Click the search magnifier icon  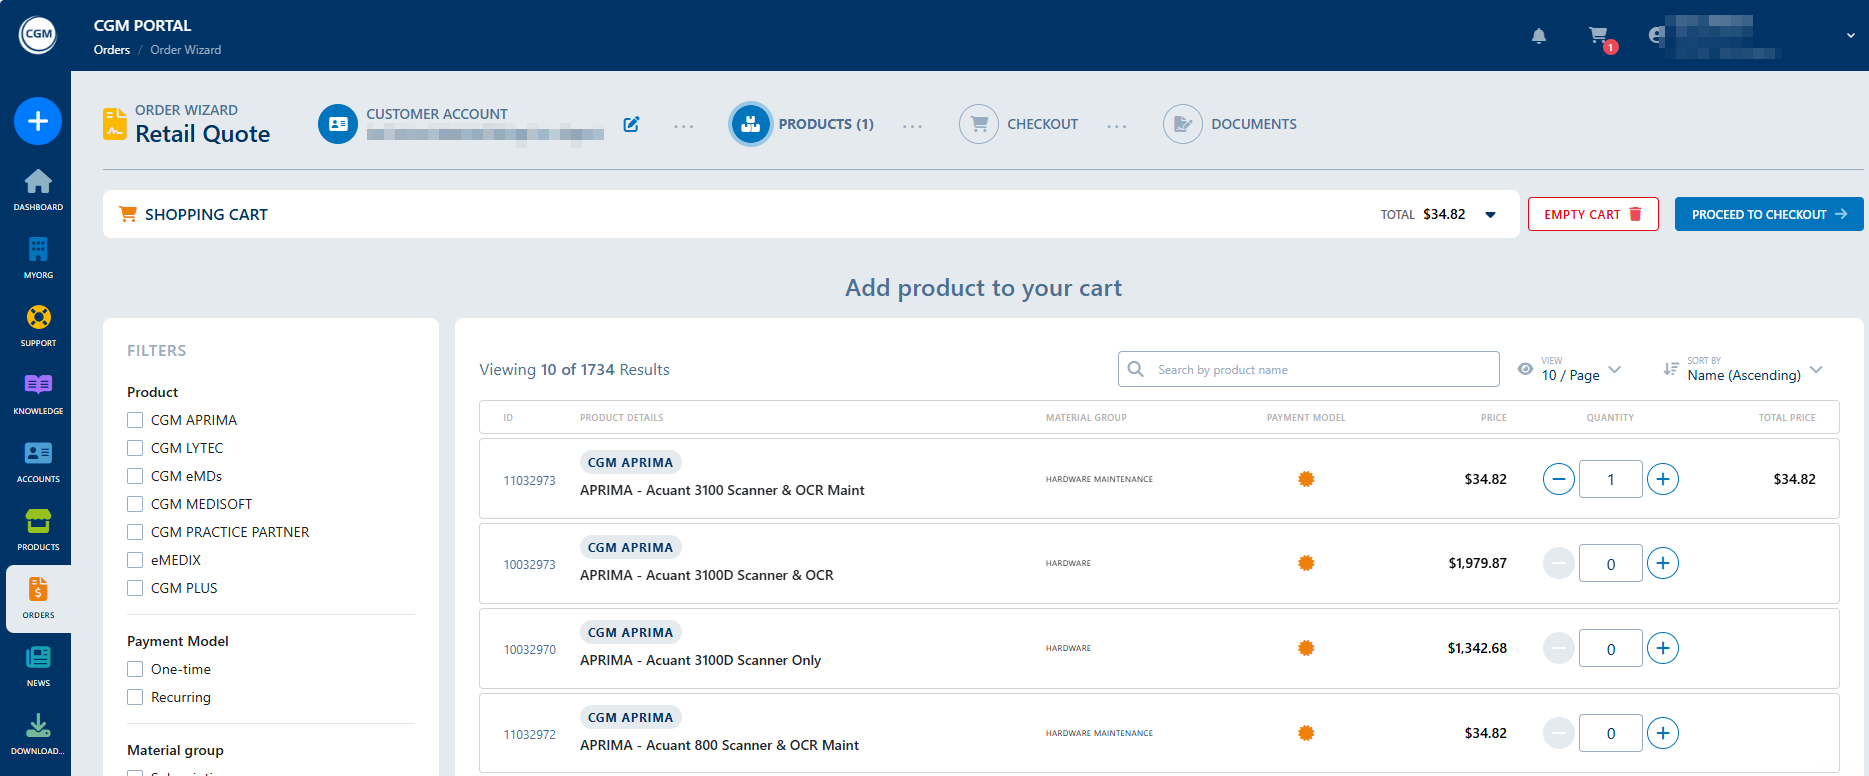(1136, 369)
